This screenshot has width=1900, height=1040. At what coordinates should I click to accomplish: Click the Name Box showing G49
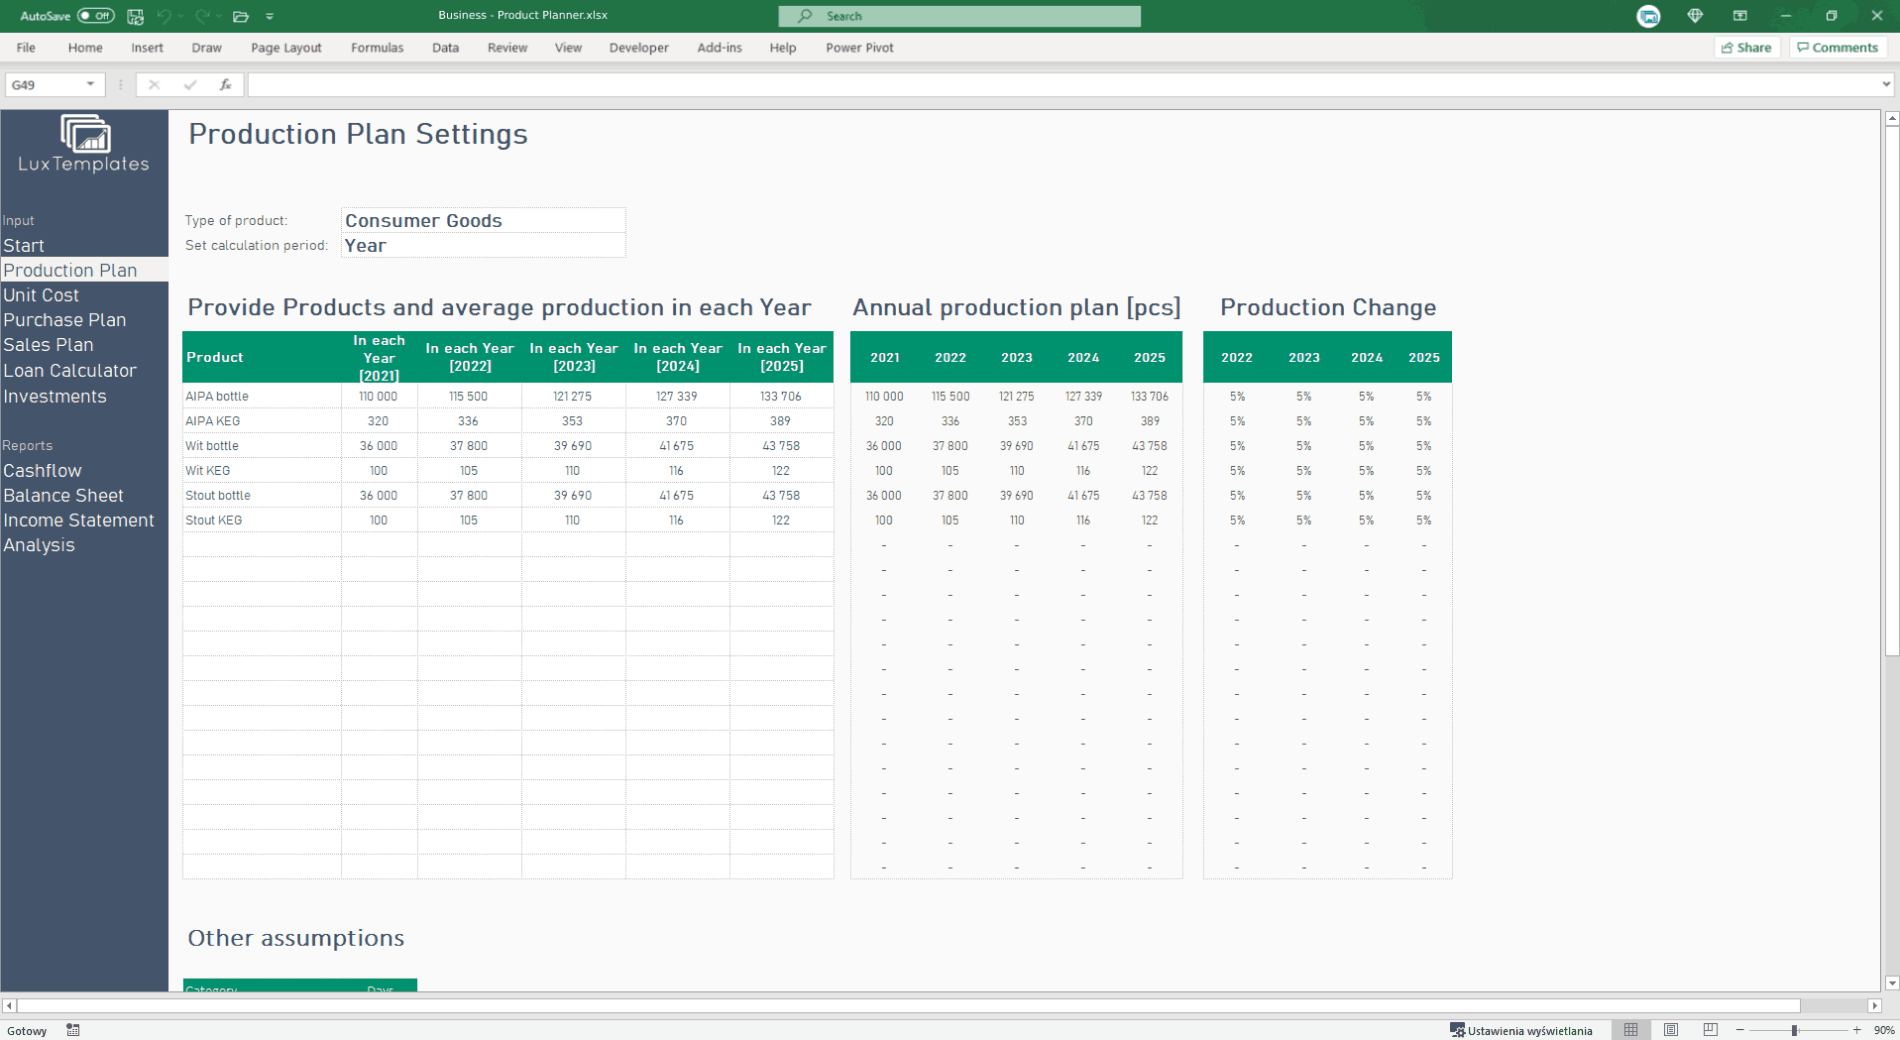pos(45,85)
